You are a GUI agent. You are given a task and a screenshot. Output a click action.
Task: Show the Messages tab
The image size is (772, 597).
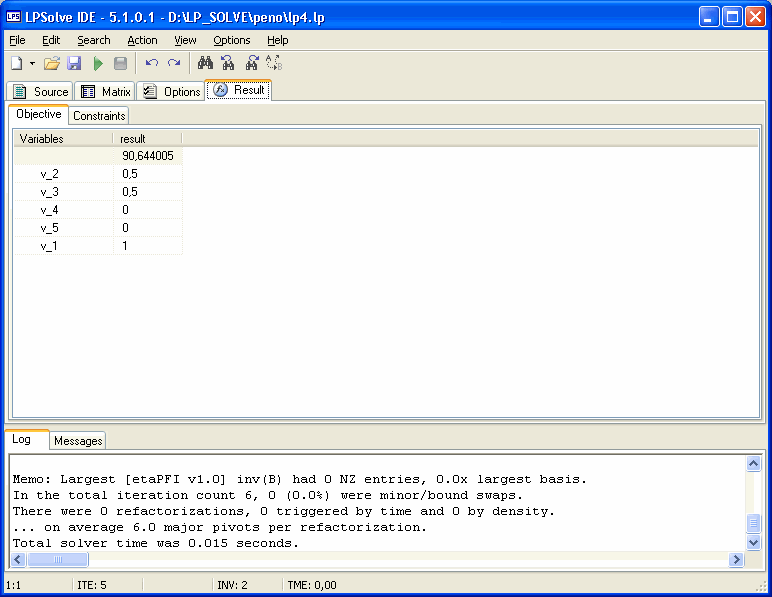click(78, 441)
